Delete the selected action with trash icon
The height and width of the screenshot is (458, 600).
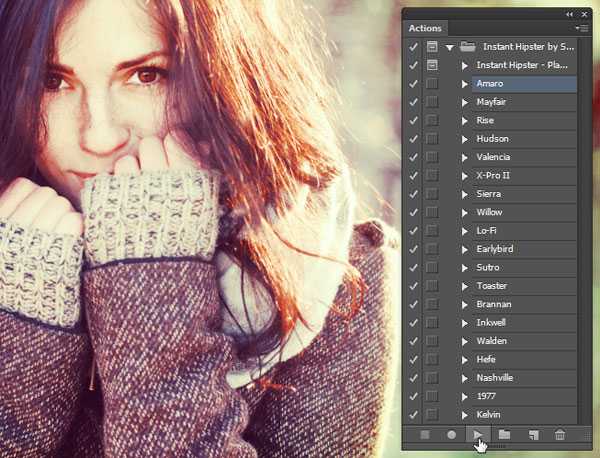click(x=560, y=435)
